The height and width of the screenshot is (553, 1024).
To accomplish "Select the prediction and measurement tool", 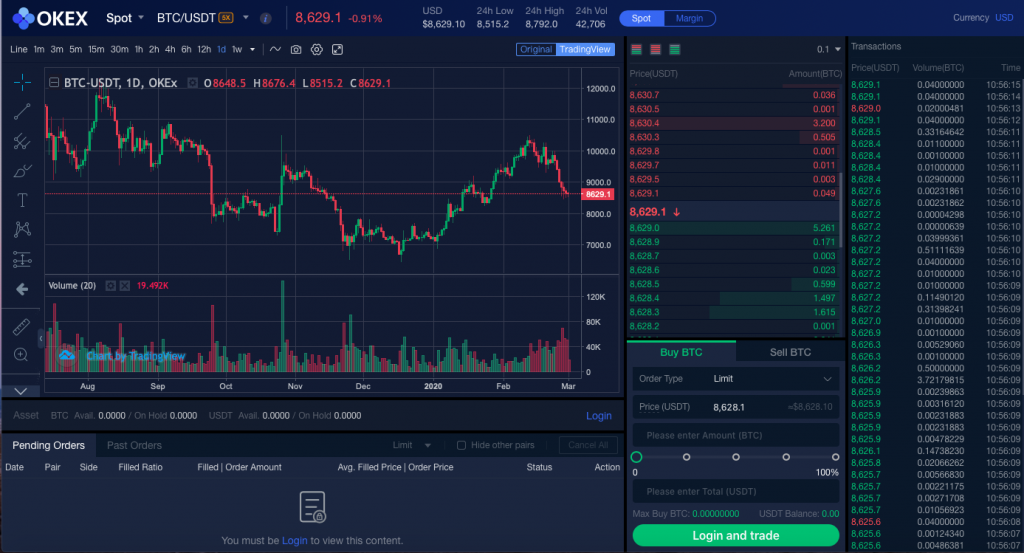I will click(x=22, y=259).
